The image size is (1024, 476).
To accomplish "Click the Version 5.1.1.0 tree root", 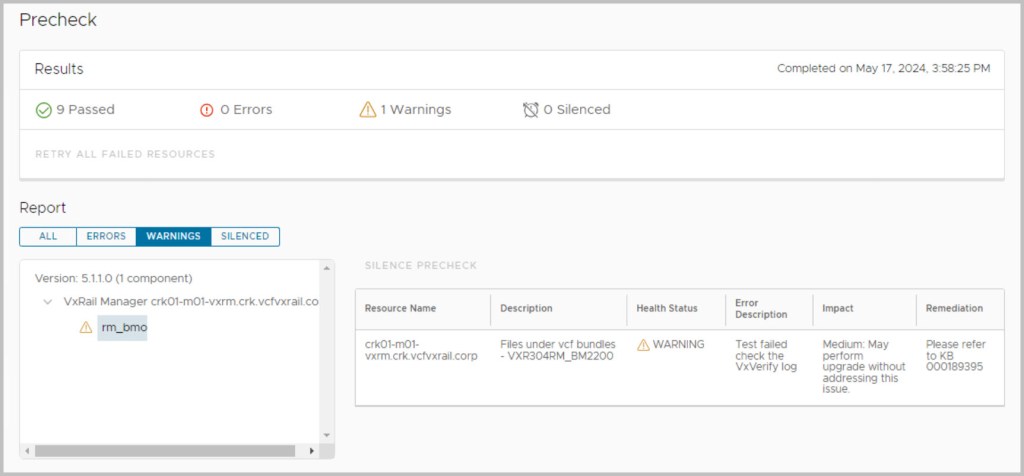I will [114, 278].
